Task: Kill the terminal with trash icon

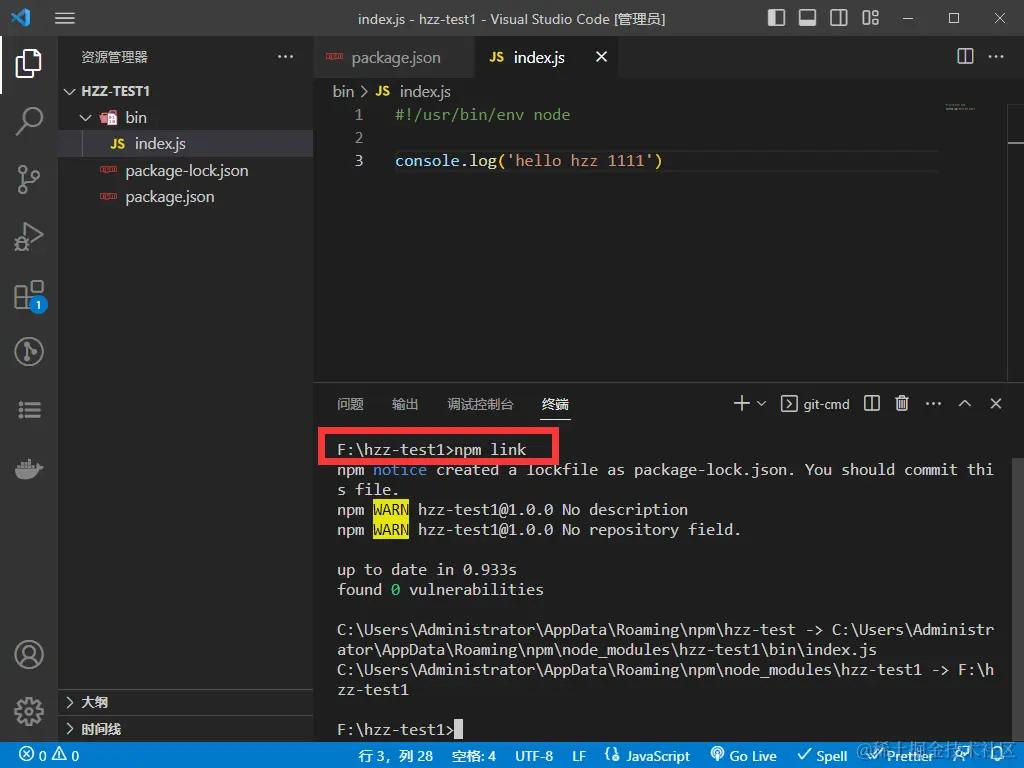Action: (902, 404)
